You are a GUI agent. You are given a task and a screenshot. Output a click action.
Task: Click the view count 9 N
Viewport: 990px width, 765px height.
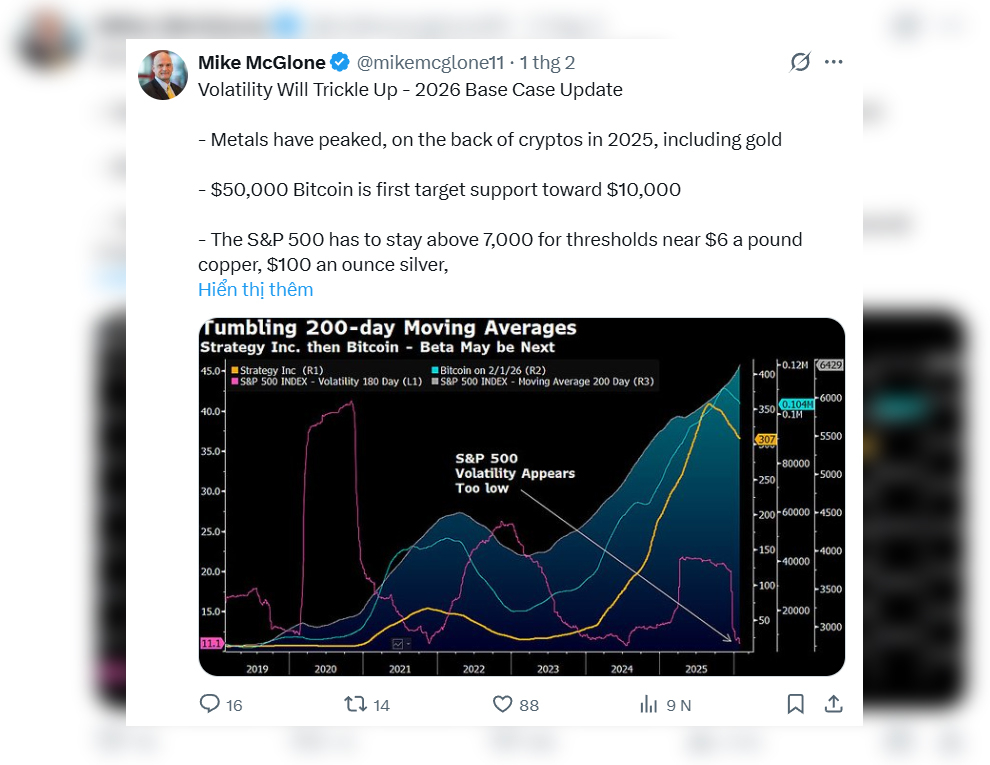tap(679, 705)
